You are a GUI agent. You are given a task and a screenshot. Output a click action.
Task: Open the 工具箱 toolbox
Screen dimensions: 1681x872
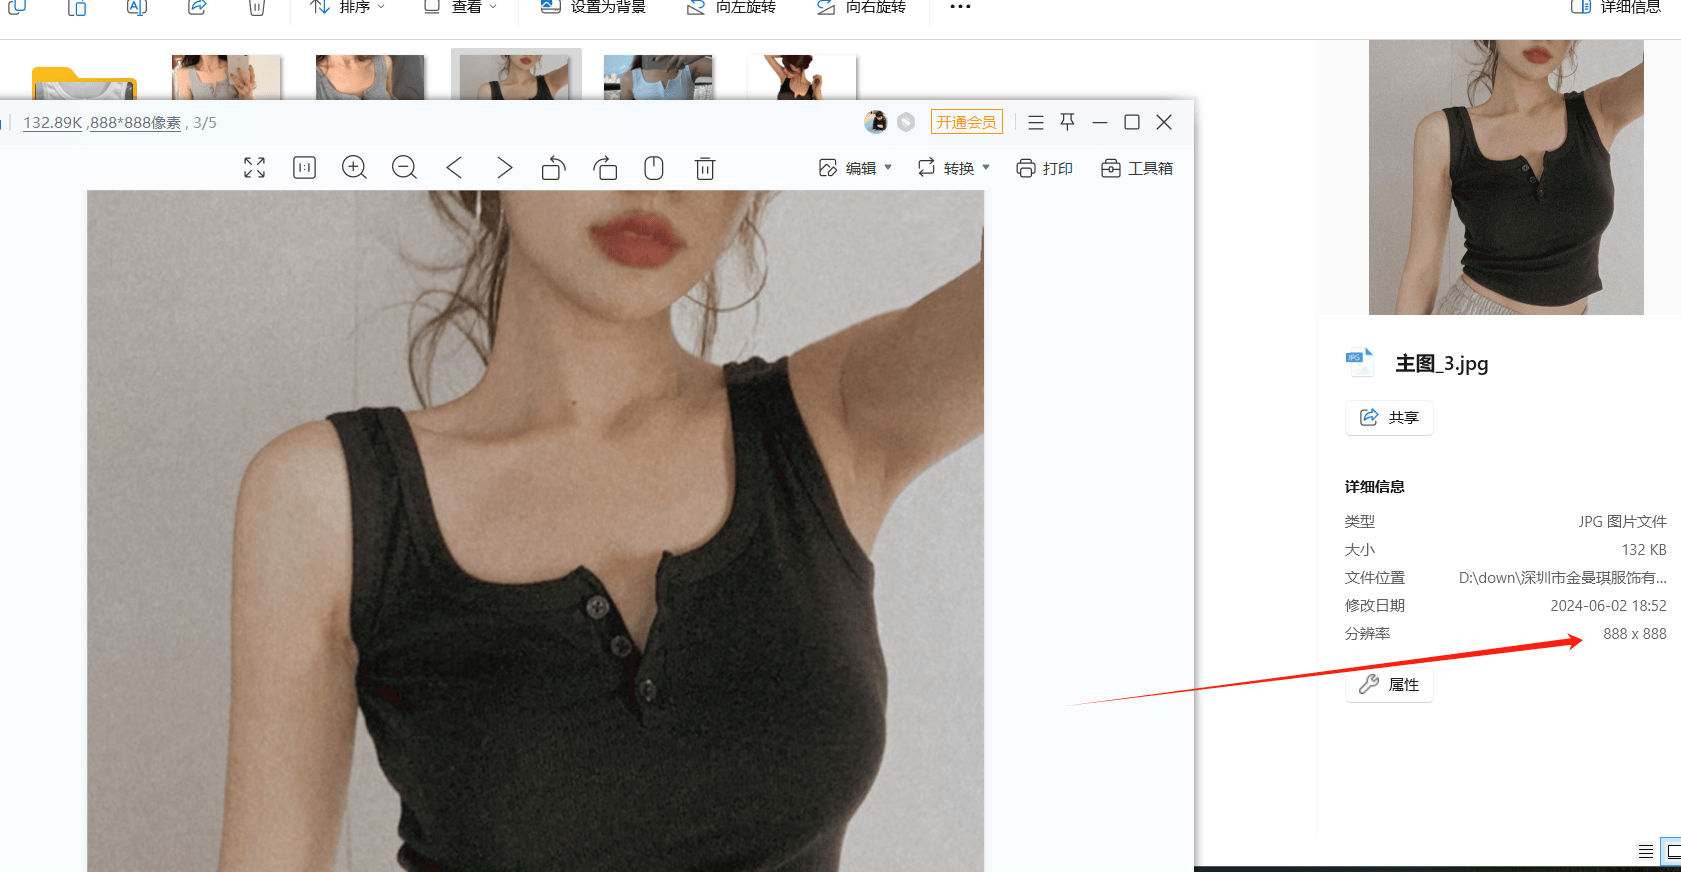(1137, 168)
